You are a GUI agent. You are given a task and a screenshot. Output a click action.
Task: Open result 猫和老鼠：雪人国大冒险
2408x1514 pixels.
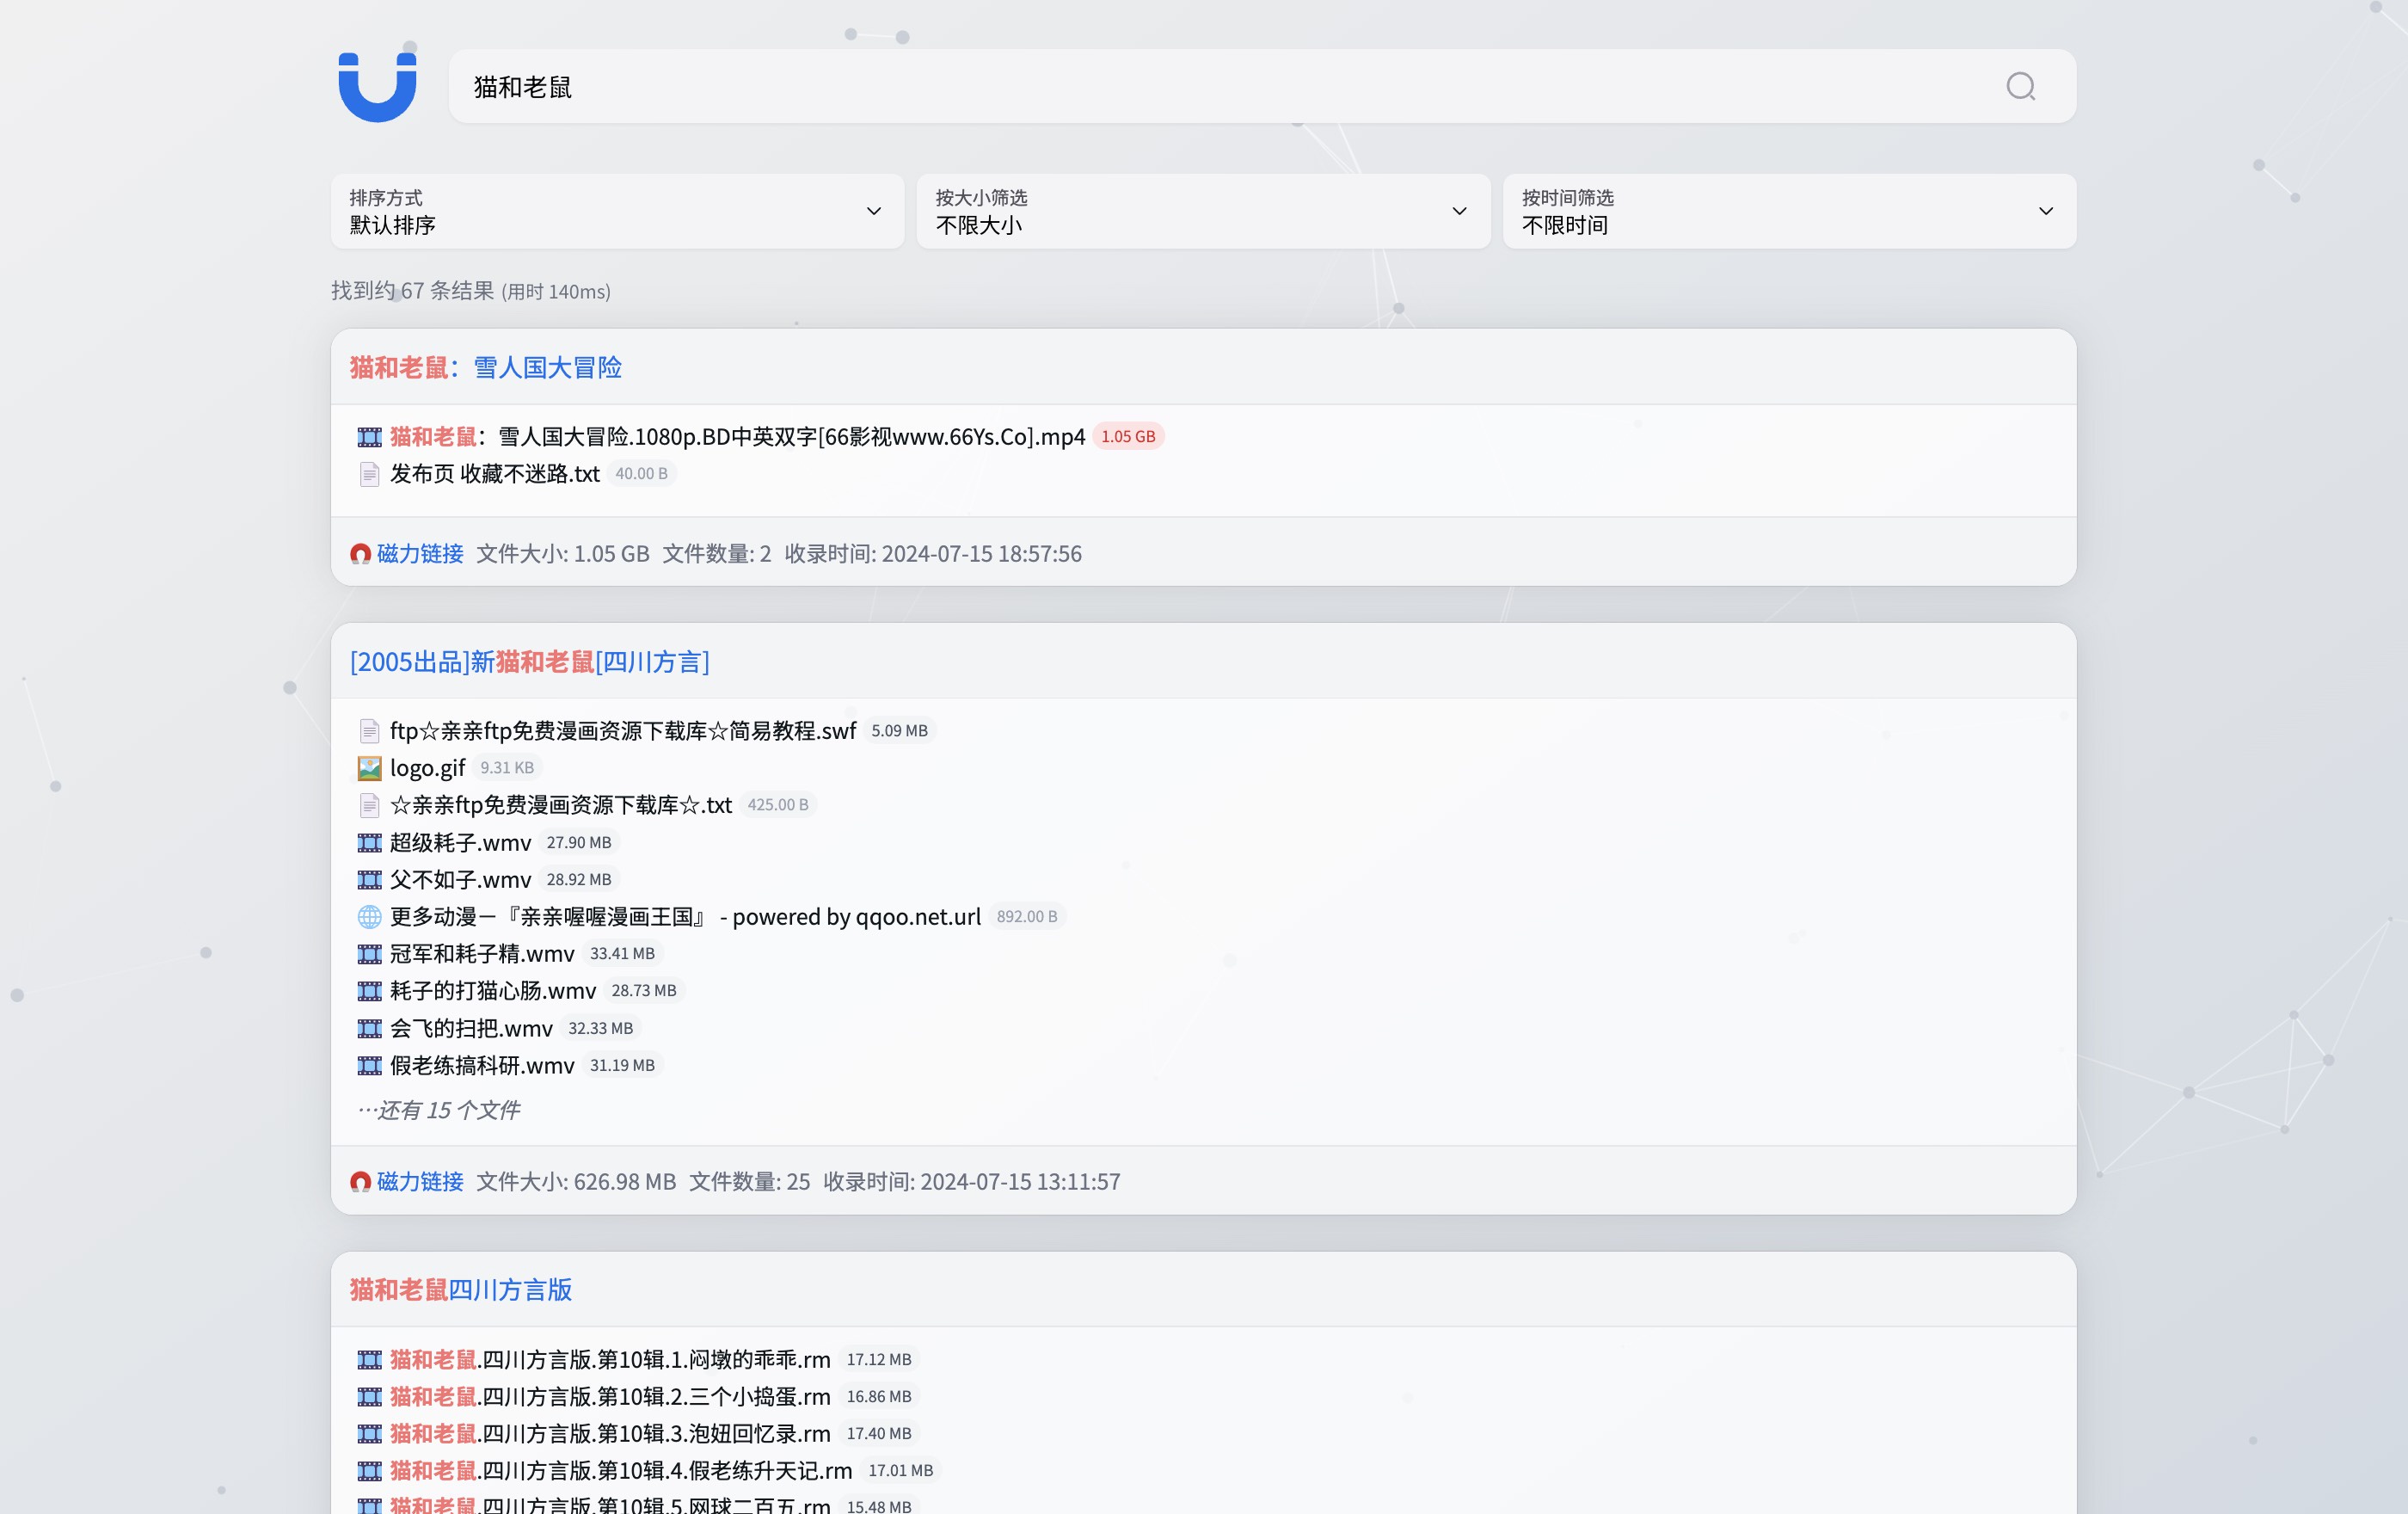[485, 367]
